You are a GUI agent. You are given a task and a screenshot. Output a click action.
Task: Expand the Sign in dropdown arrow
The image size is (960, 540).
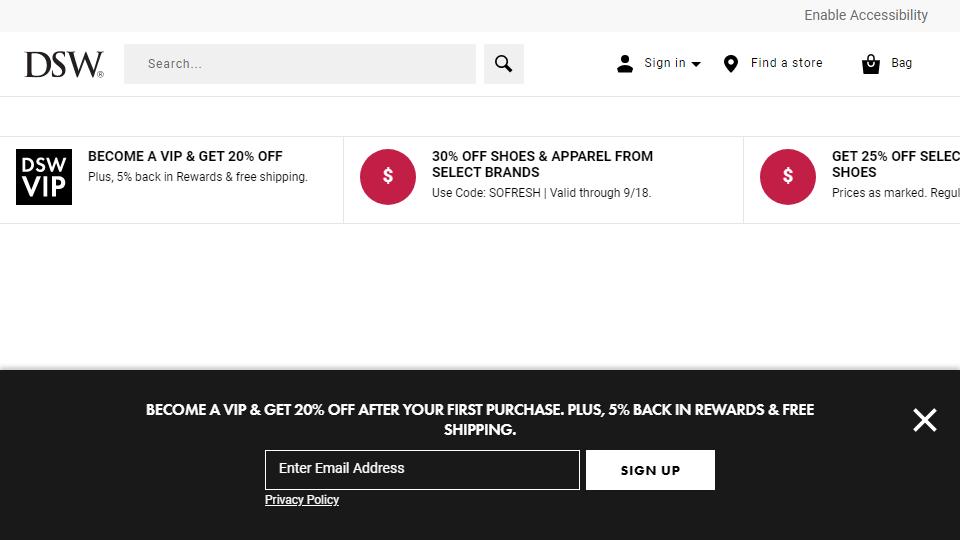[x=696, y=64]
